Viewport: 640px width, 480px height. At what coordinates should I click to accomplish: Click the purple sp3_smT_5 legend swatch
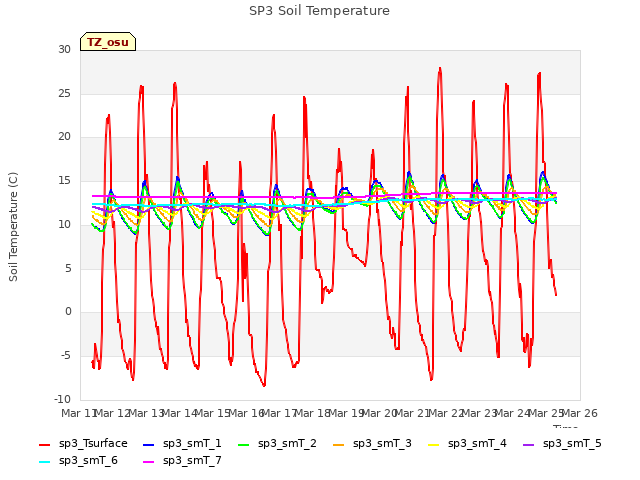[x=529, y=444]
